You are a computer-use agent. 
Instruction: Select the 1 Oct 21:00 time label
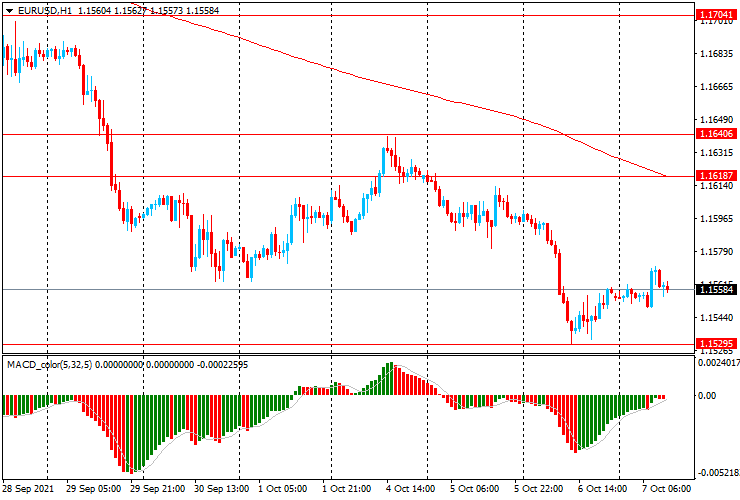[347, 489]
